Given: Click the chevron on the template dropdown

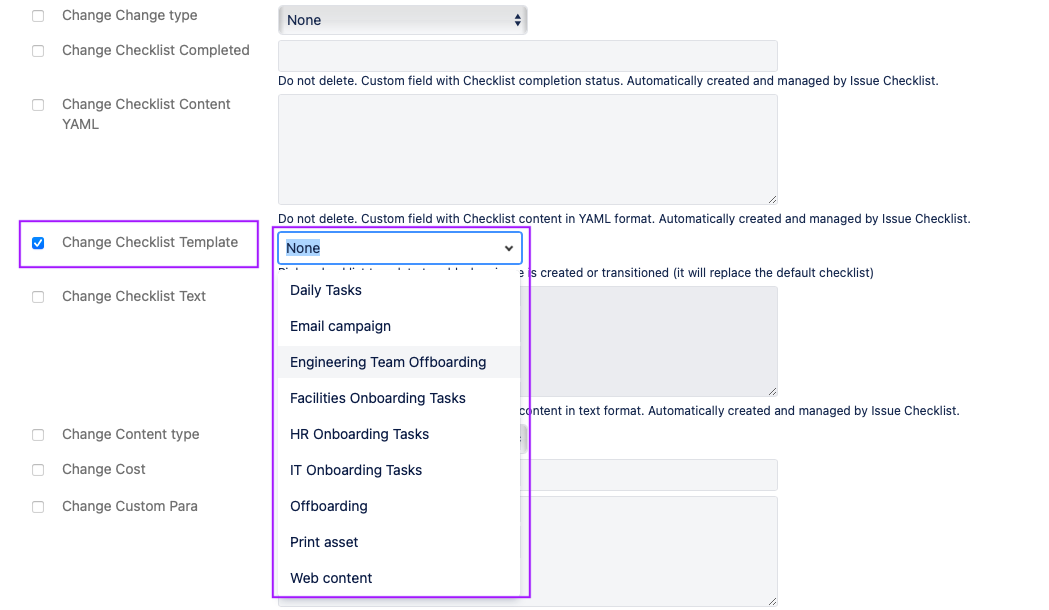Looking at the screenshot, I should coord(508,248).
